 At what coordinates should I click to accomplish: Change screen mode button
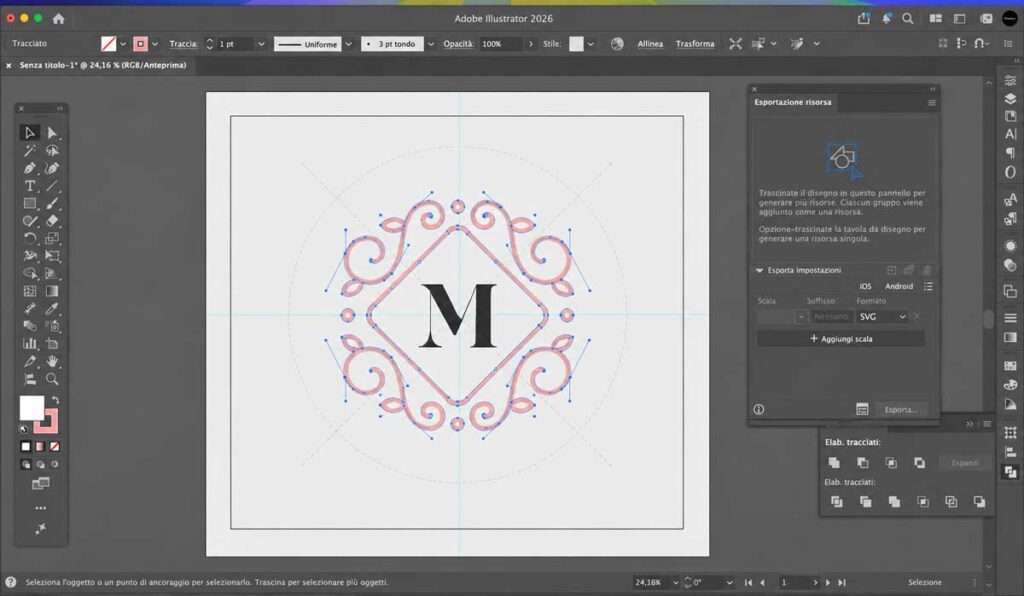(x=40, y=484)
